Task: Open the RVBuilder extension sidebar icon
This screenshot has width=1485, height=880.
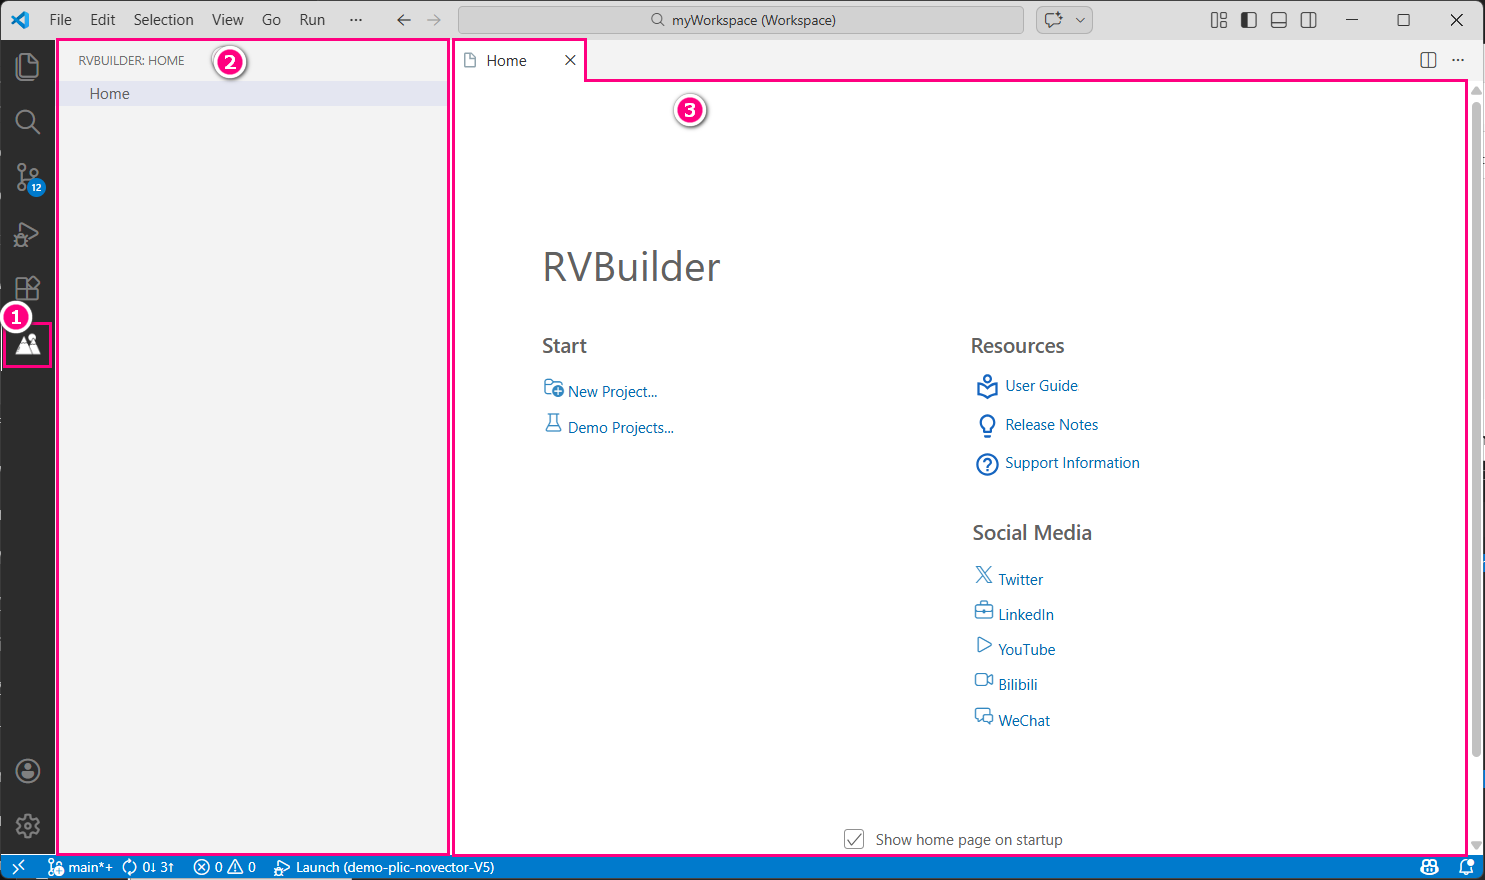Action: point(27,345)
